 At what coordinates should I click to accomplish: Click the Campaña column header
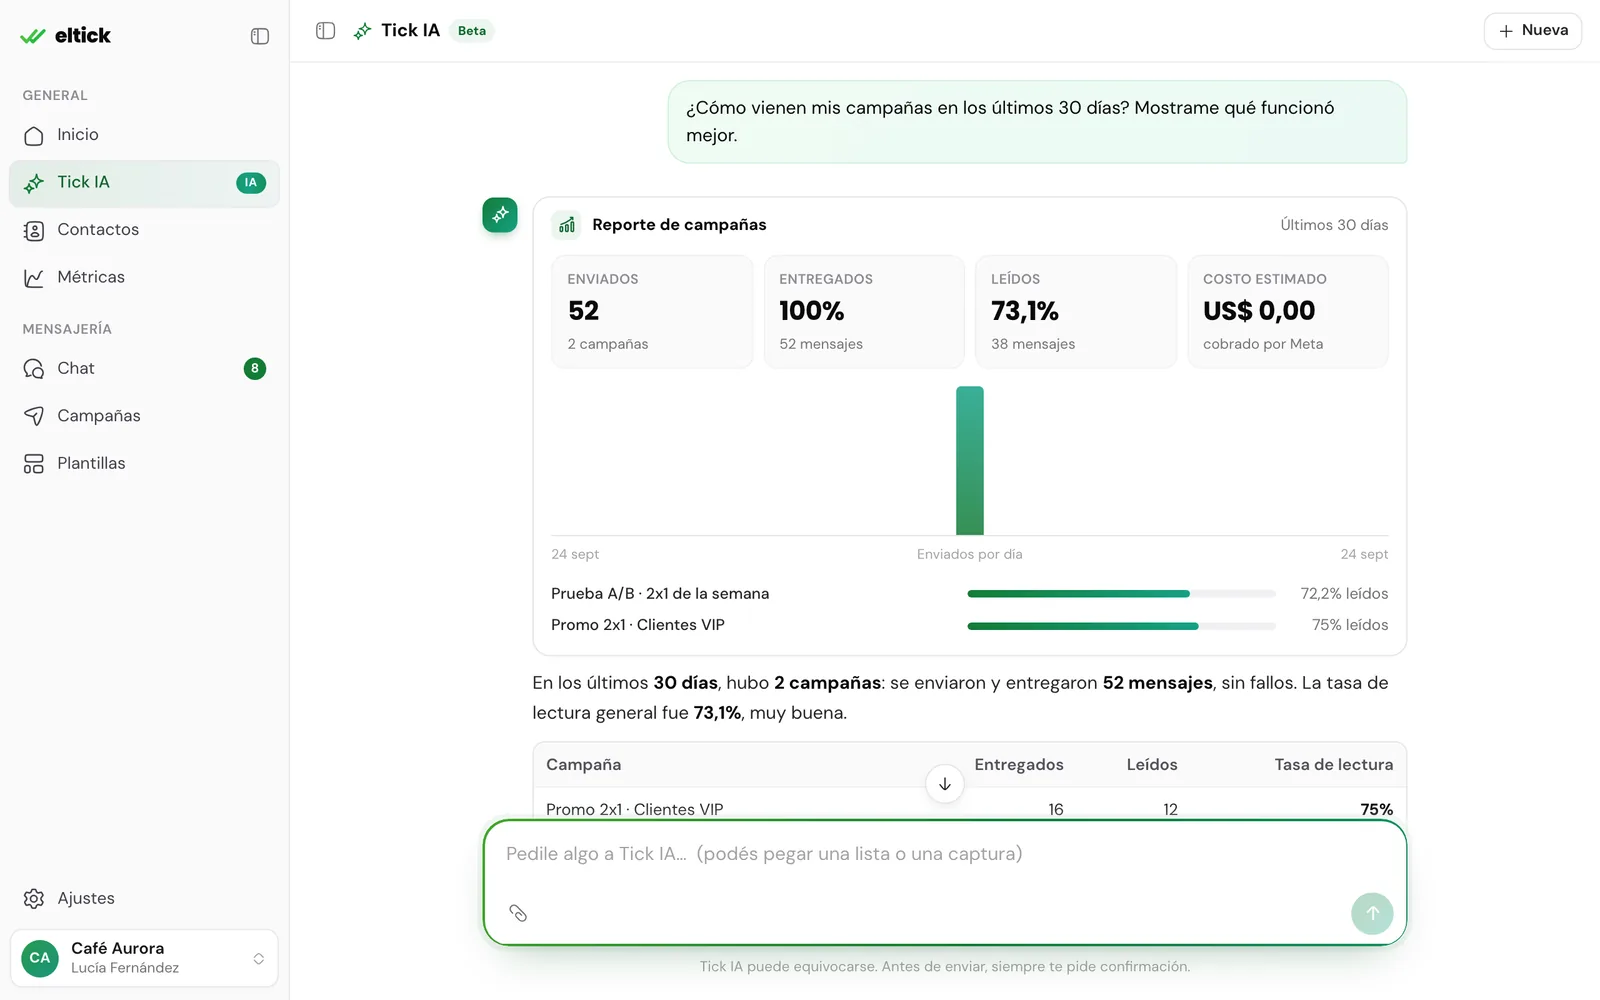tap(584, 765)
